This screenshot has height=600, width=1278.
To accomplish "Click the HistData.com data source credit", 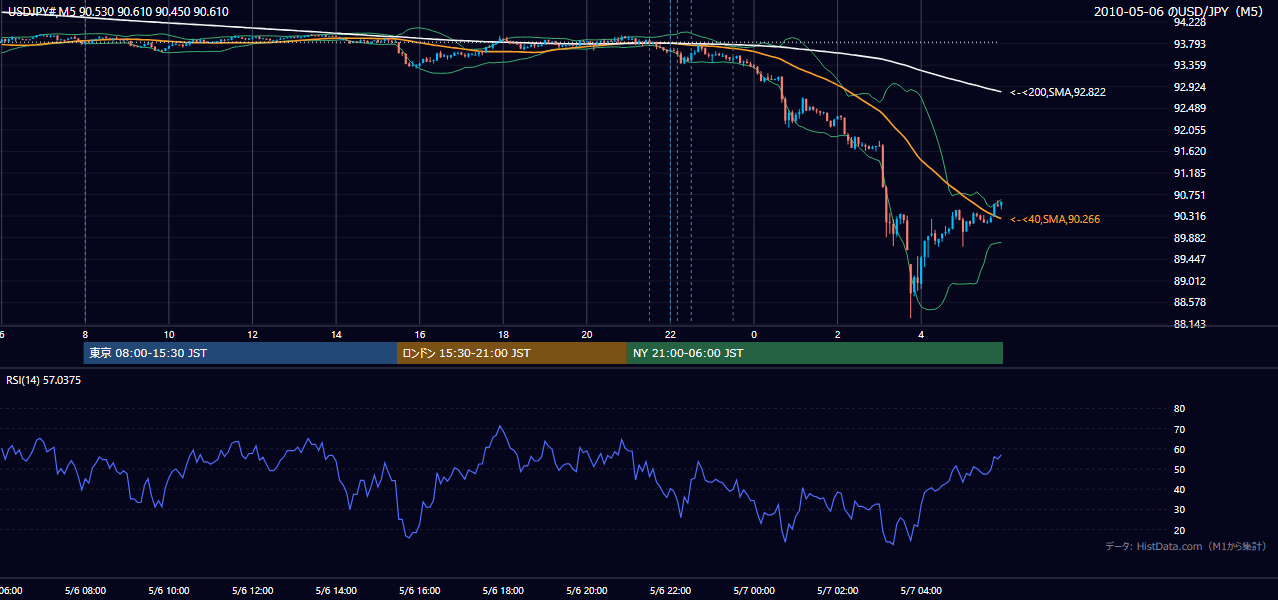I will pos(1186,546).
